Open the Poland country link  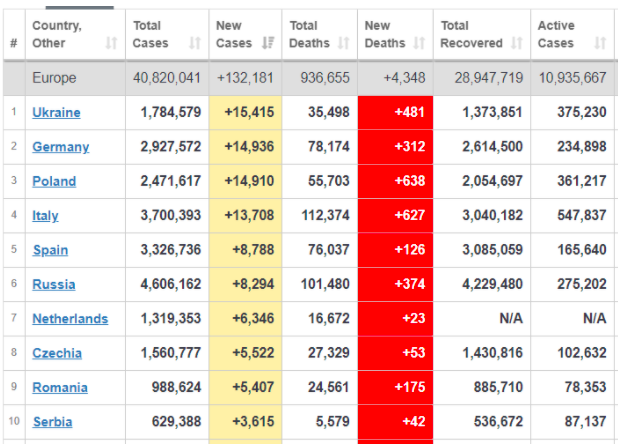[x=54, y=181]
